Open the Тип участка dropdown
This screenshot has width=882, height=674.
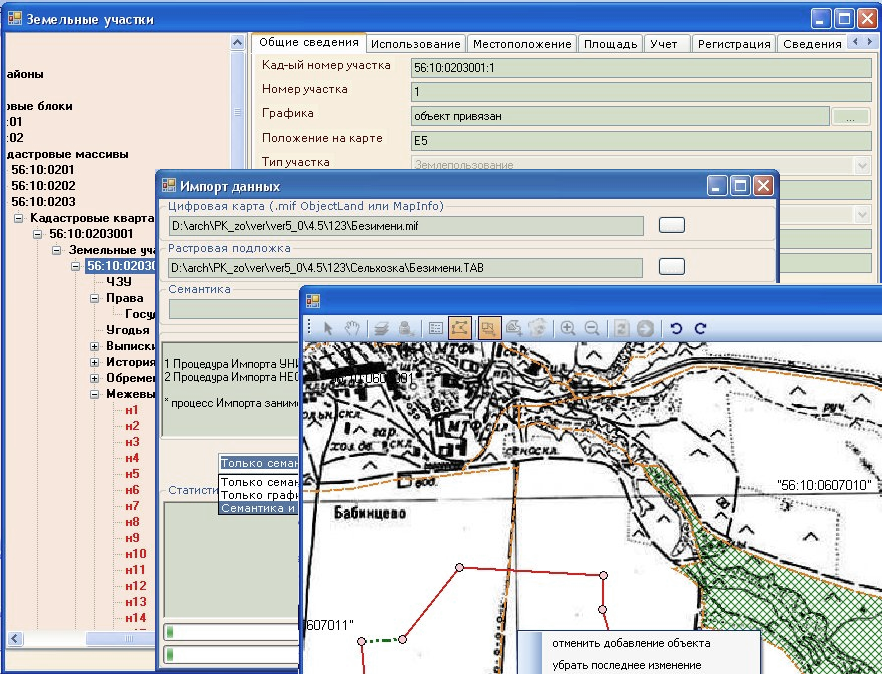(x=862, y=165)
